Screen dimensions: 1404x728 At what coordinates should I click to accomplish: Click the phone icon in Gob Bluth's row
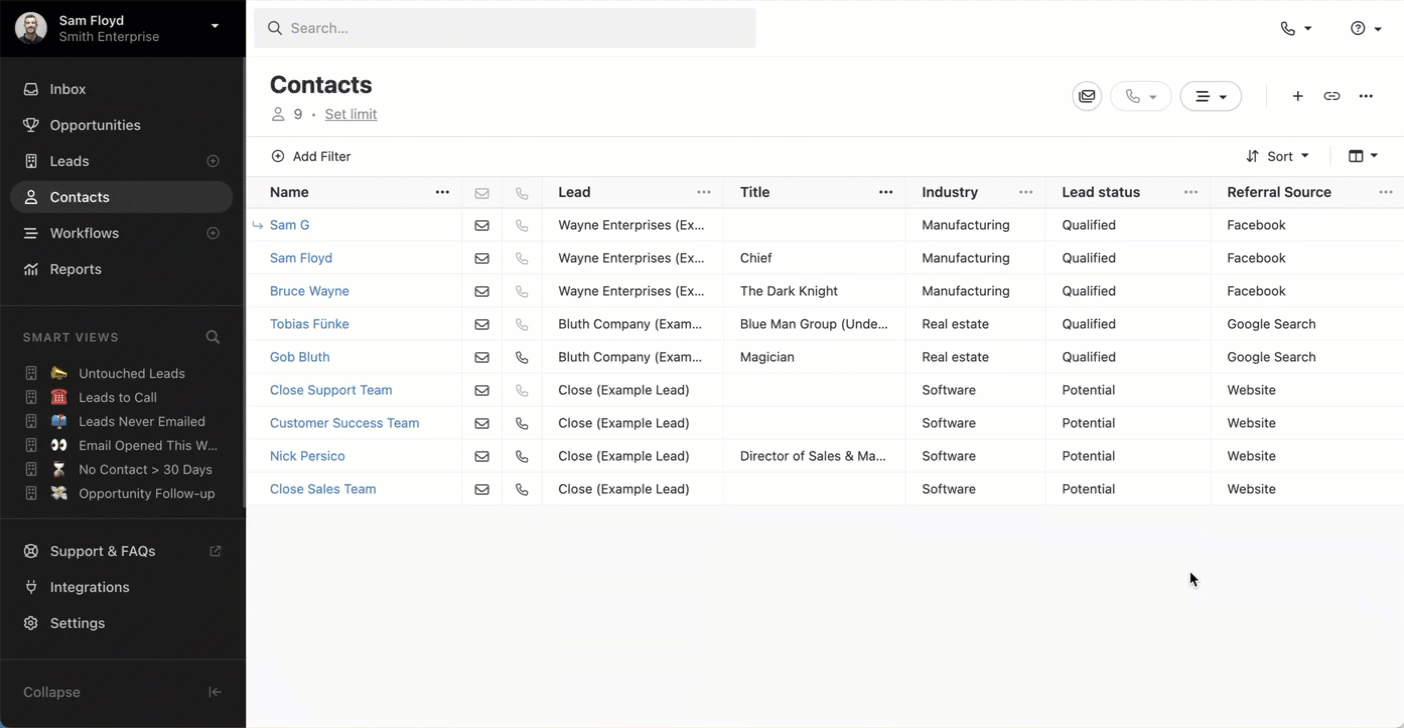click(x=521, y=357)
